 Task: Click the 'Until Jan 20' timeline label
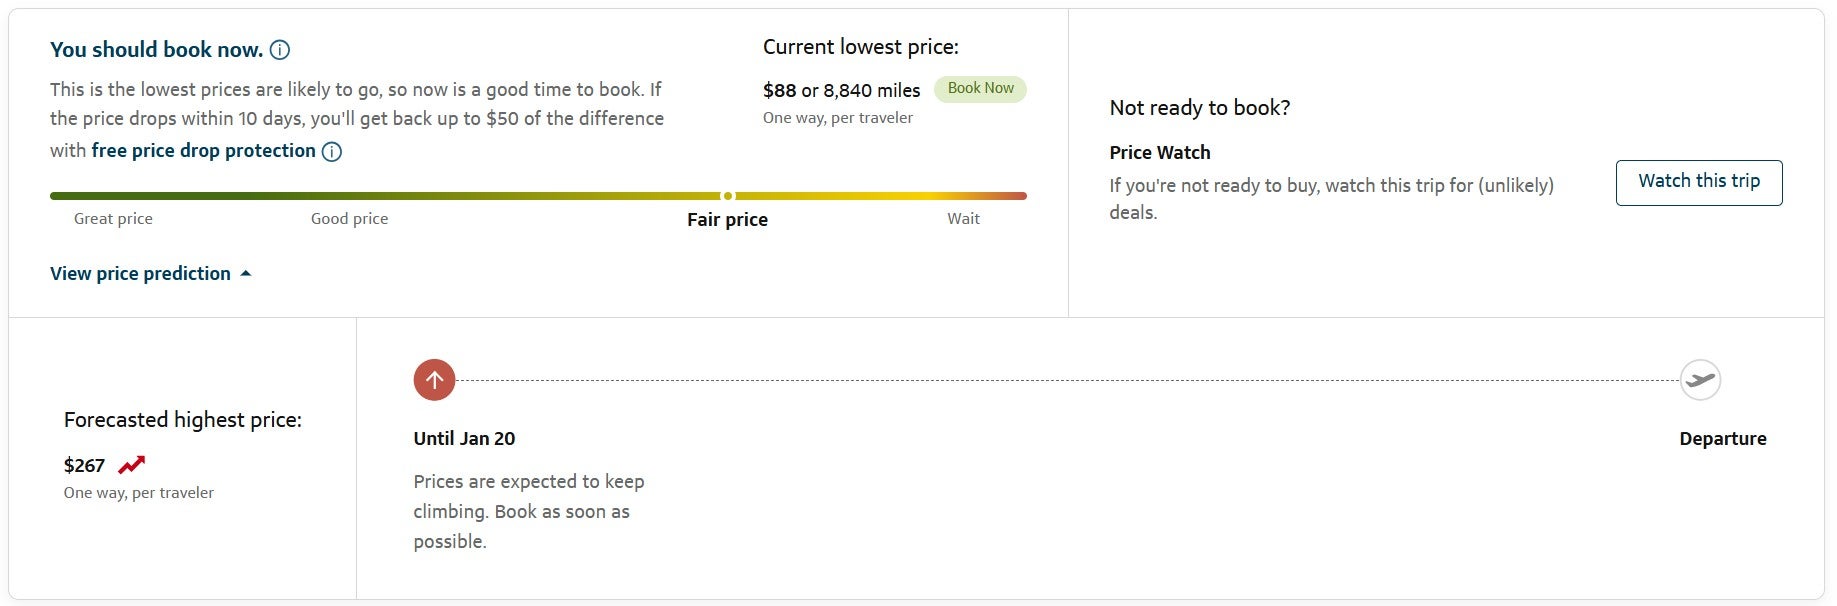(464, 438)
